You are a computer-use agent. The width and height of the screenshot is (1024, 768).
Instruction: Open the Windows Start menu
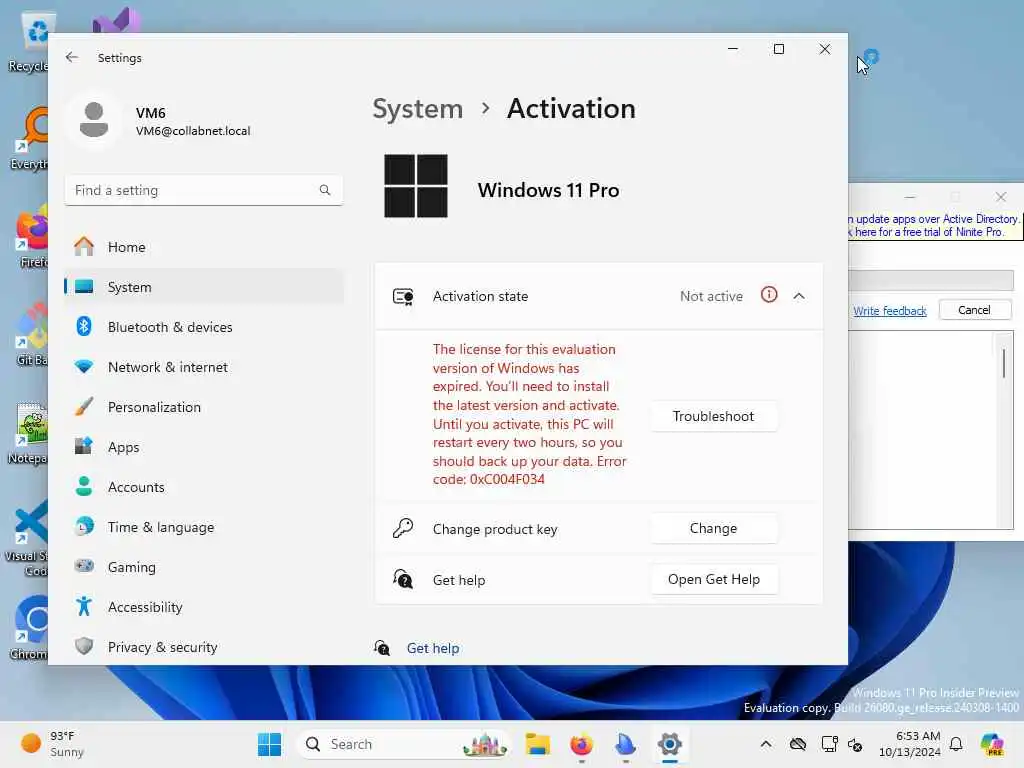[x=269, y=744]
